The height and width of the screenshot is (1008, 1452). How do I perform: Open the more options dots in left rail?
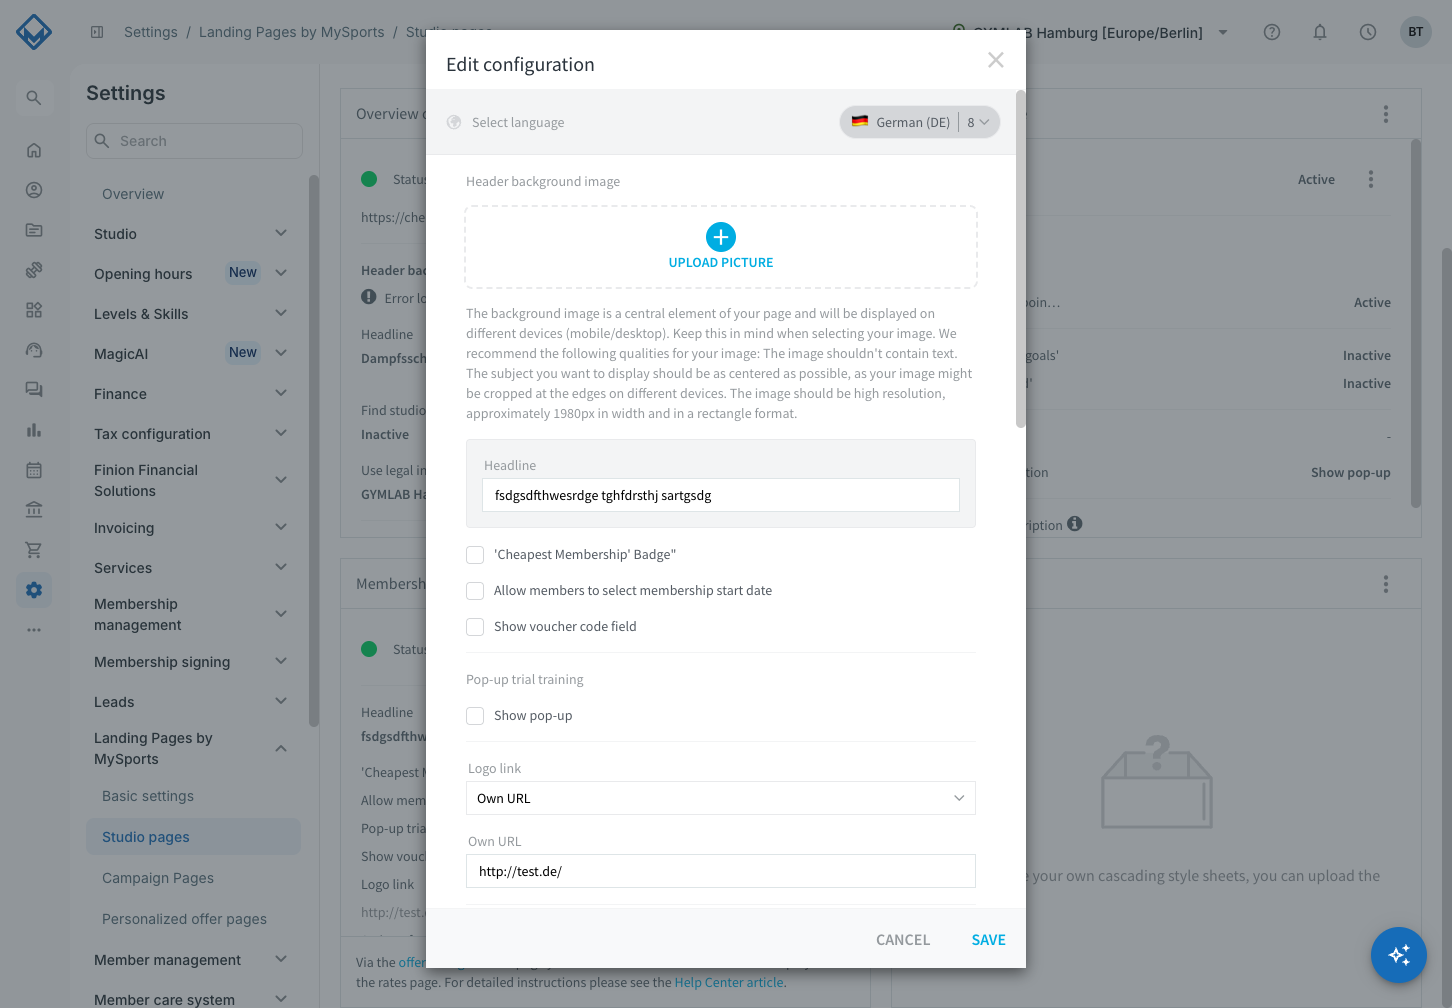(x=34, y=630)
